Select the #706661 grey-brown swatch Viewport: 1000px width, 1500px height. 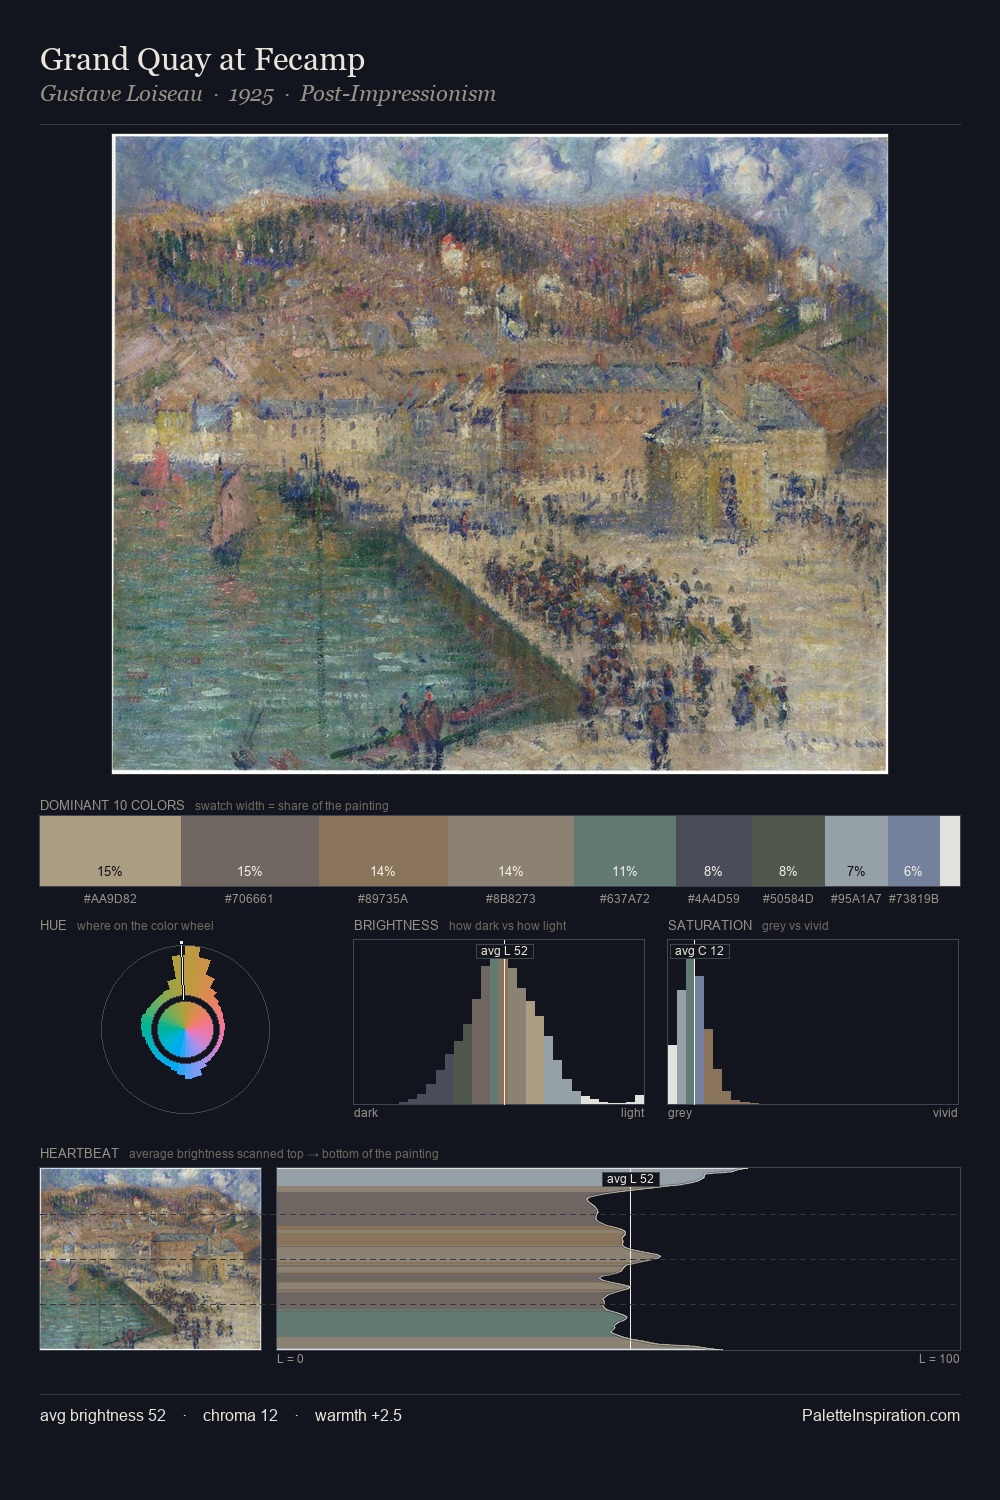pyautogui.click(x=250, y=851)
